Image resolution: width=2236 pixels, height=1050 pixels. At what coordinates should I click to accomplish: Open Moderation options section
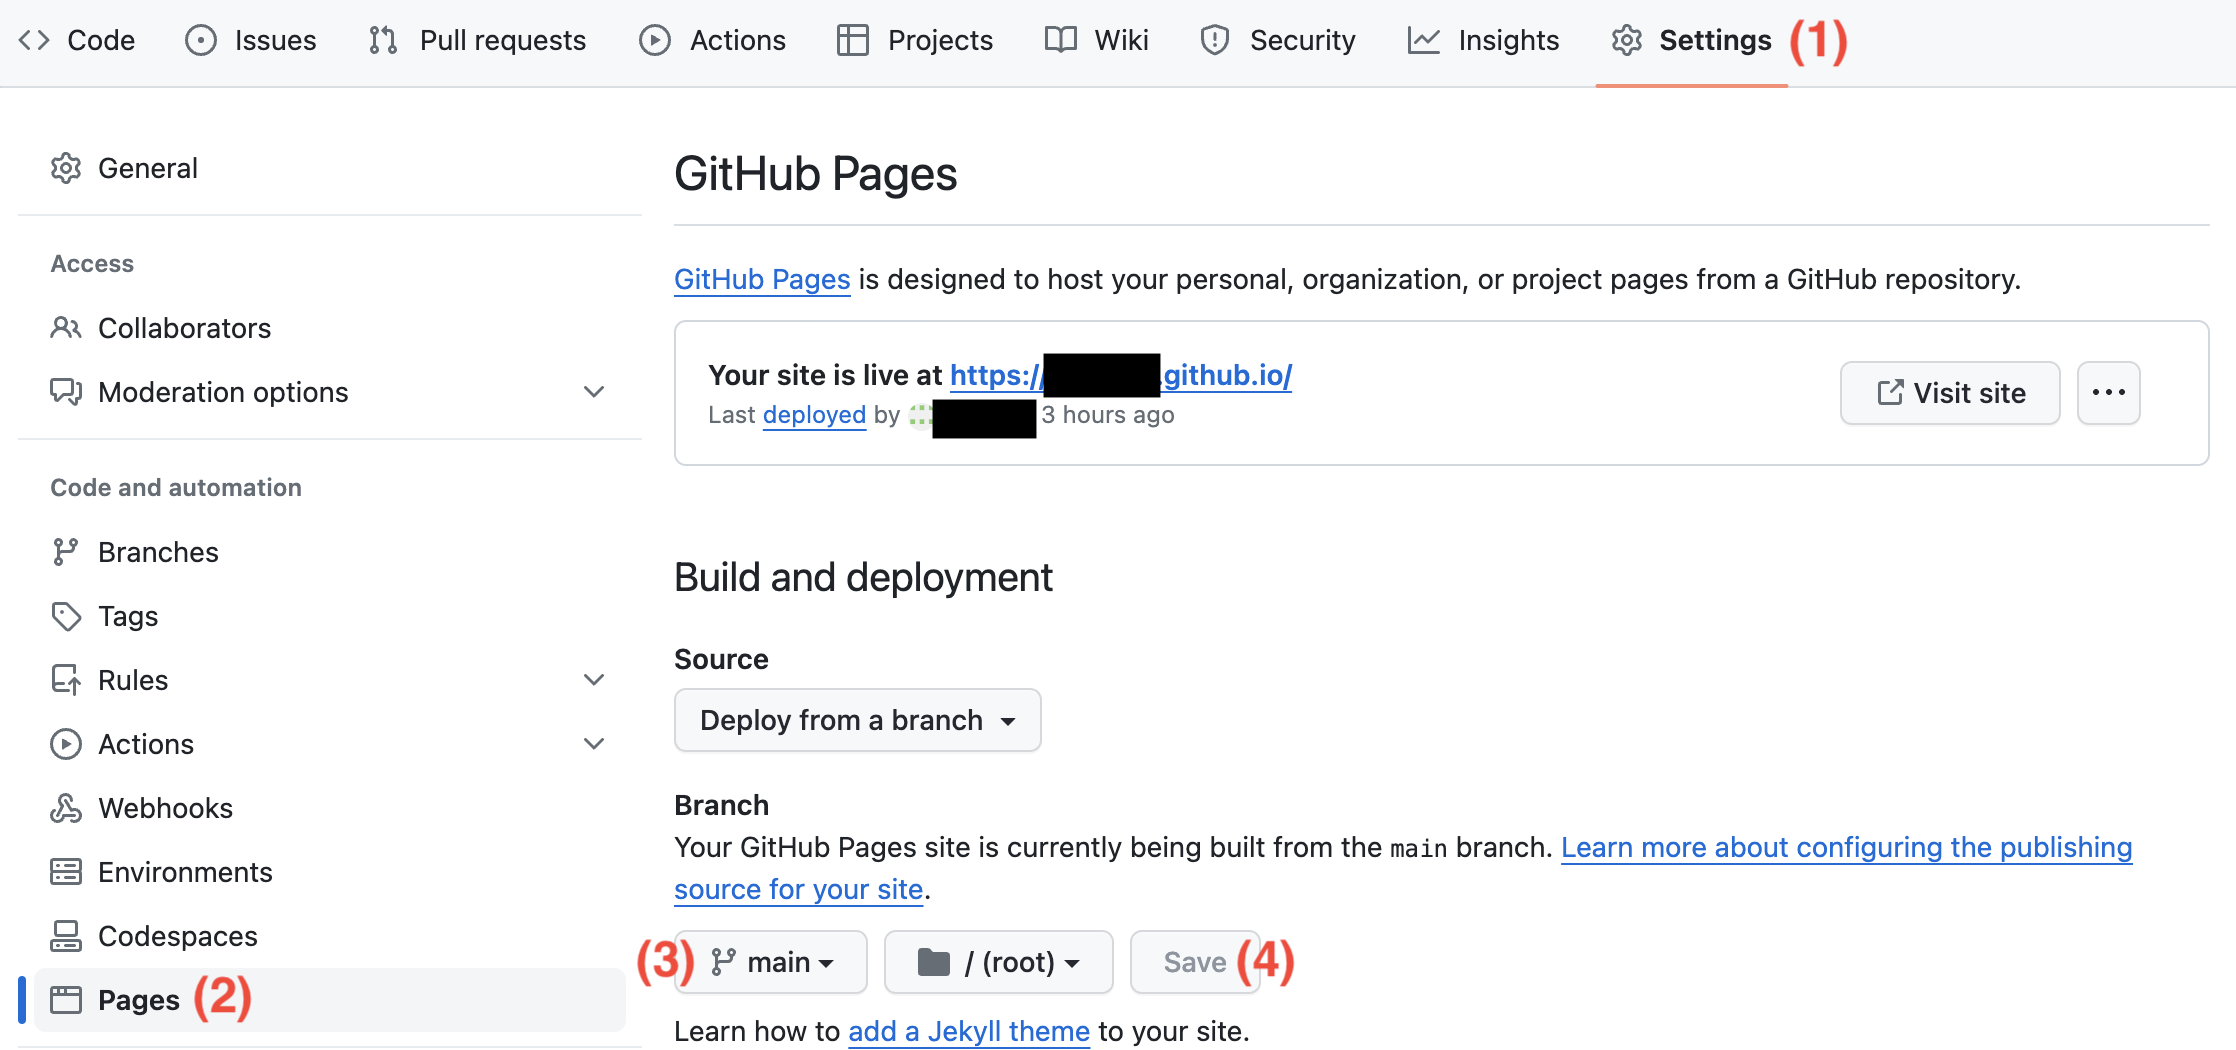pyautogui.click(x=330, y=392)
